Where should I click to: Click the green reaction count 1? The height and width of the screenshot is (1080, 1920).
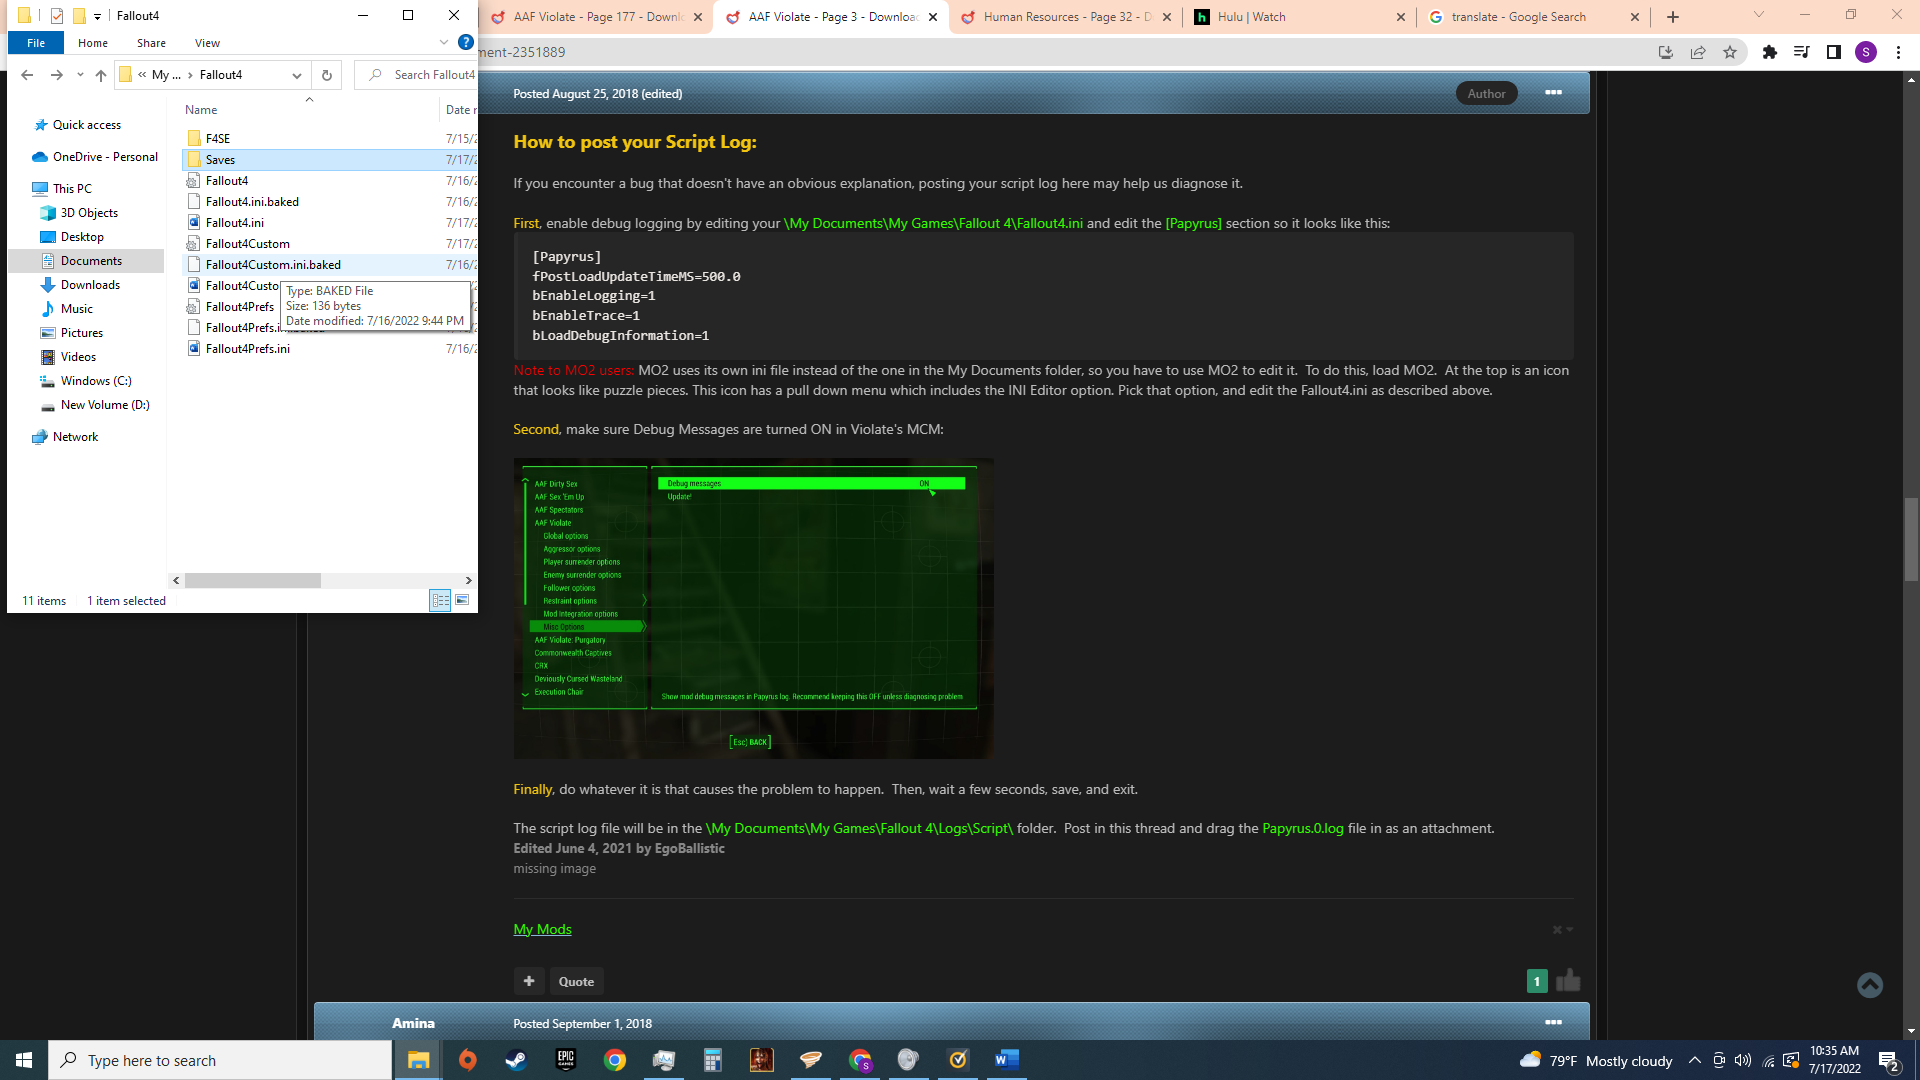click(x=1537, y=981)
